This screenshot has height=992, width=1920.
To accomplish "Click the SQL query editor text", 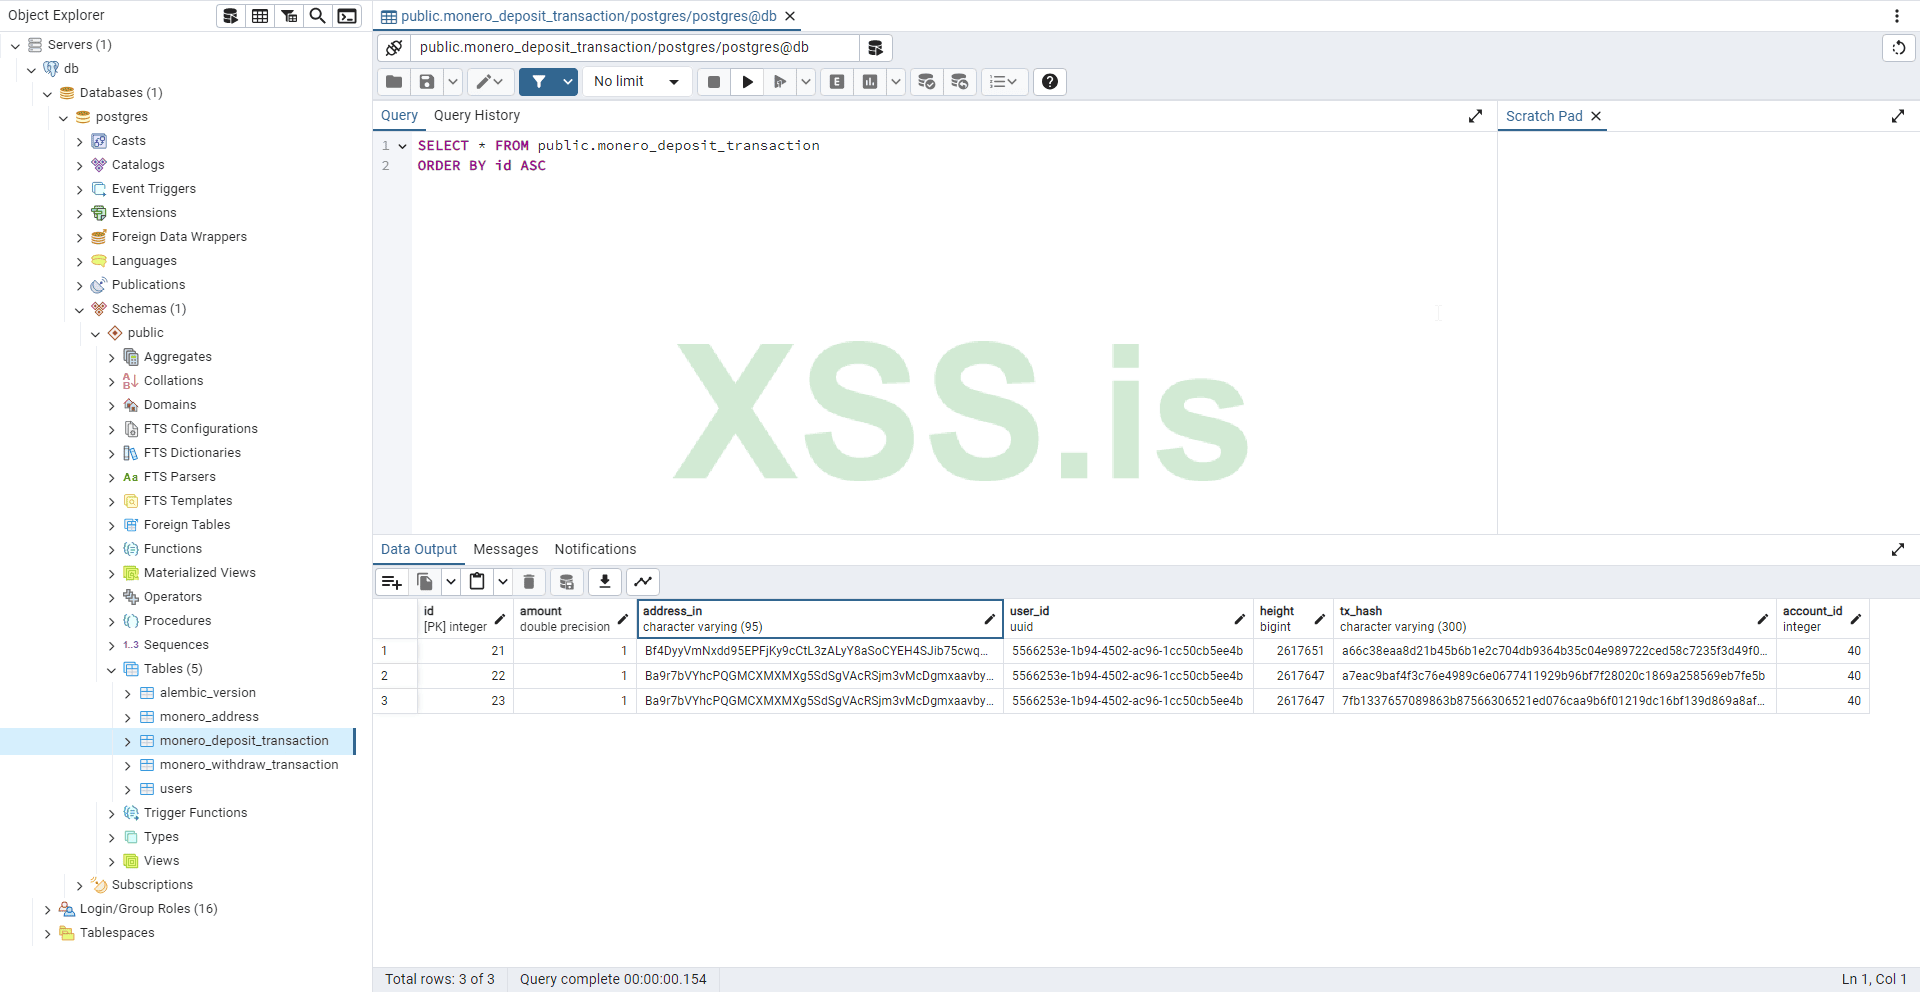I will point(619,156).
